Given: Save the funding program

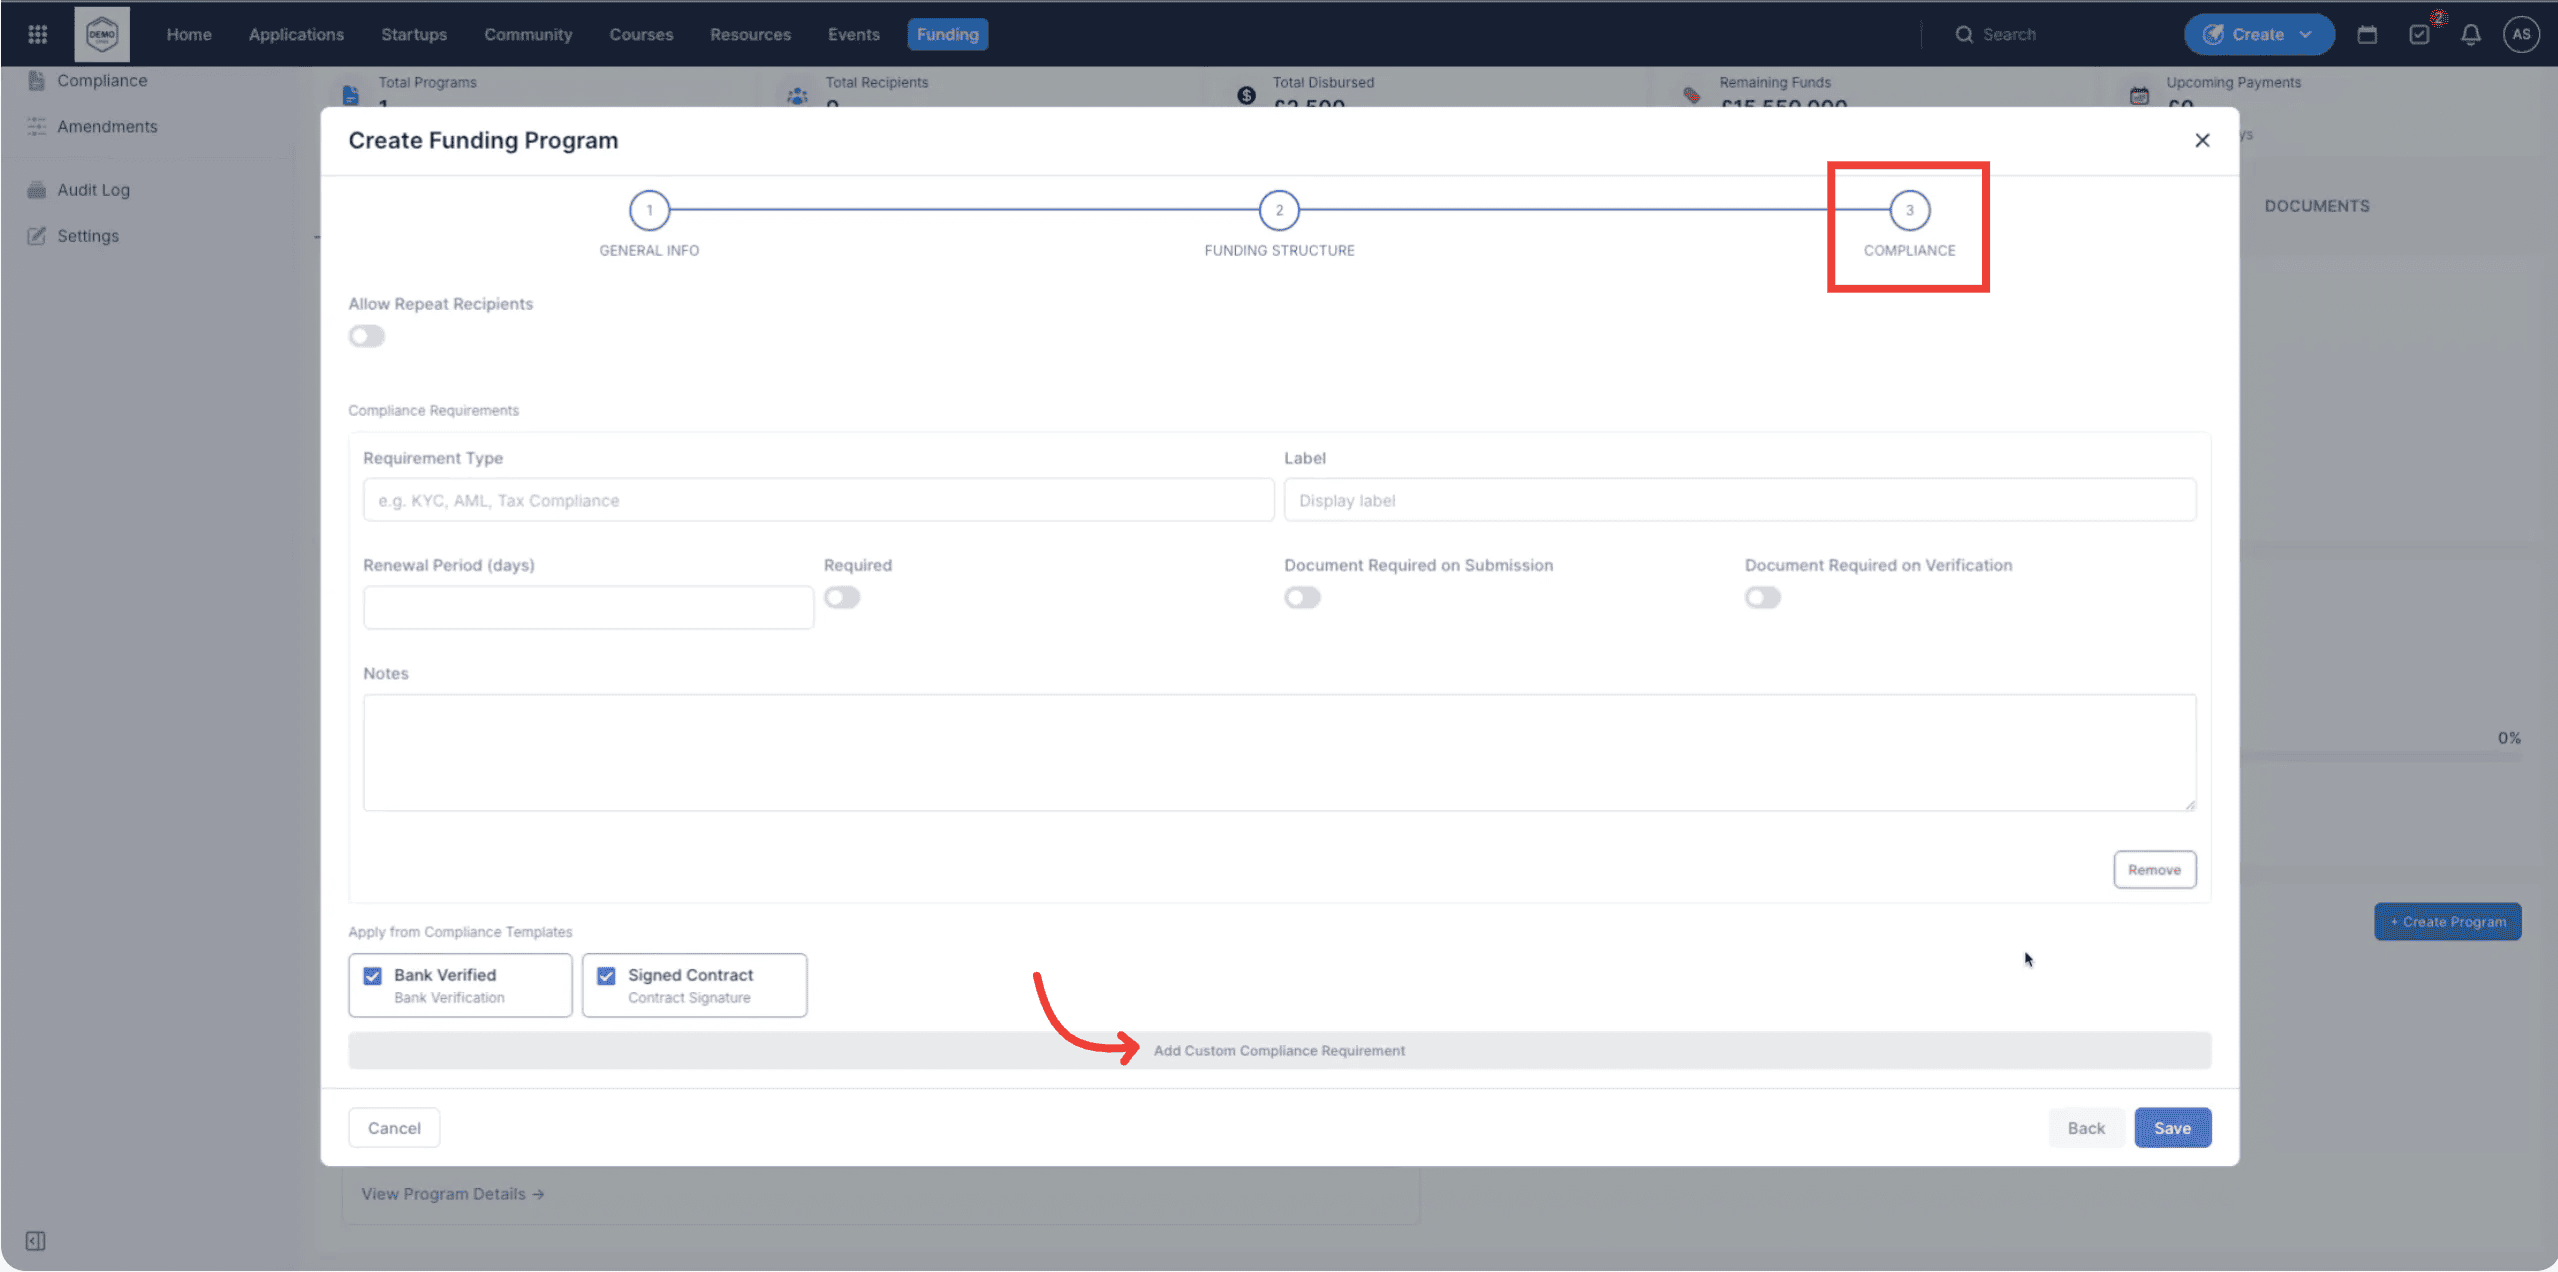Looking at the screenshot, I should click(x=2171, y=1127).
